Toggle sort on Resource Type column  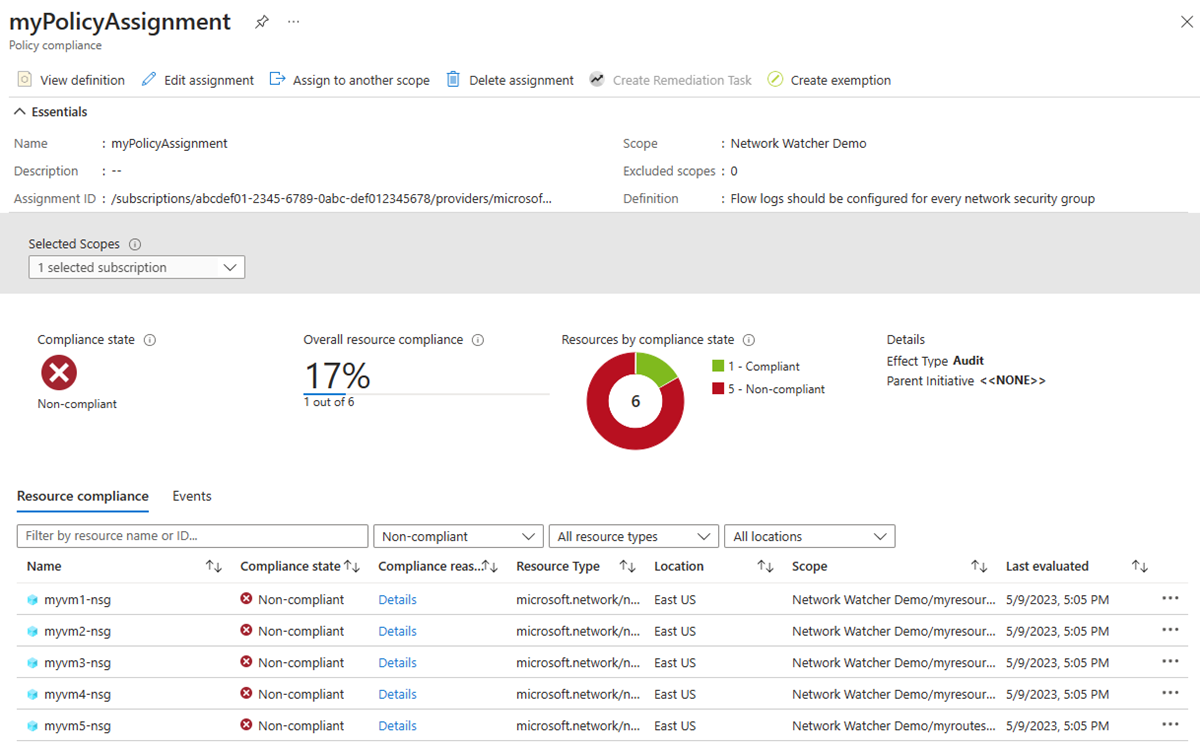click(x=627, y=566)
